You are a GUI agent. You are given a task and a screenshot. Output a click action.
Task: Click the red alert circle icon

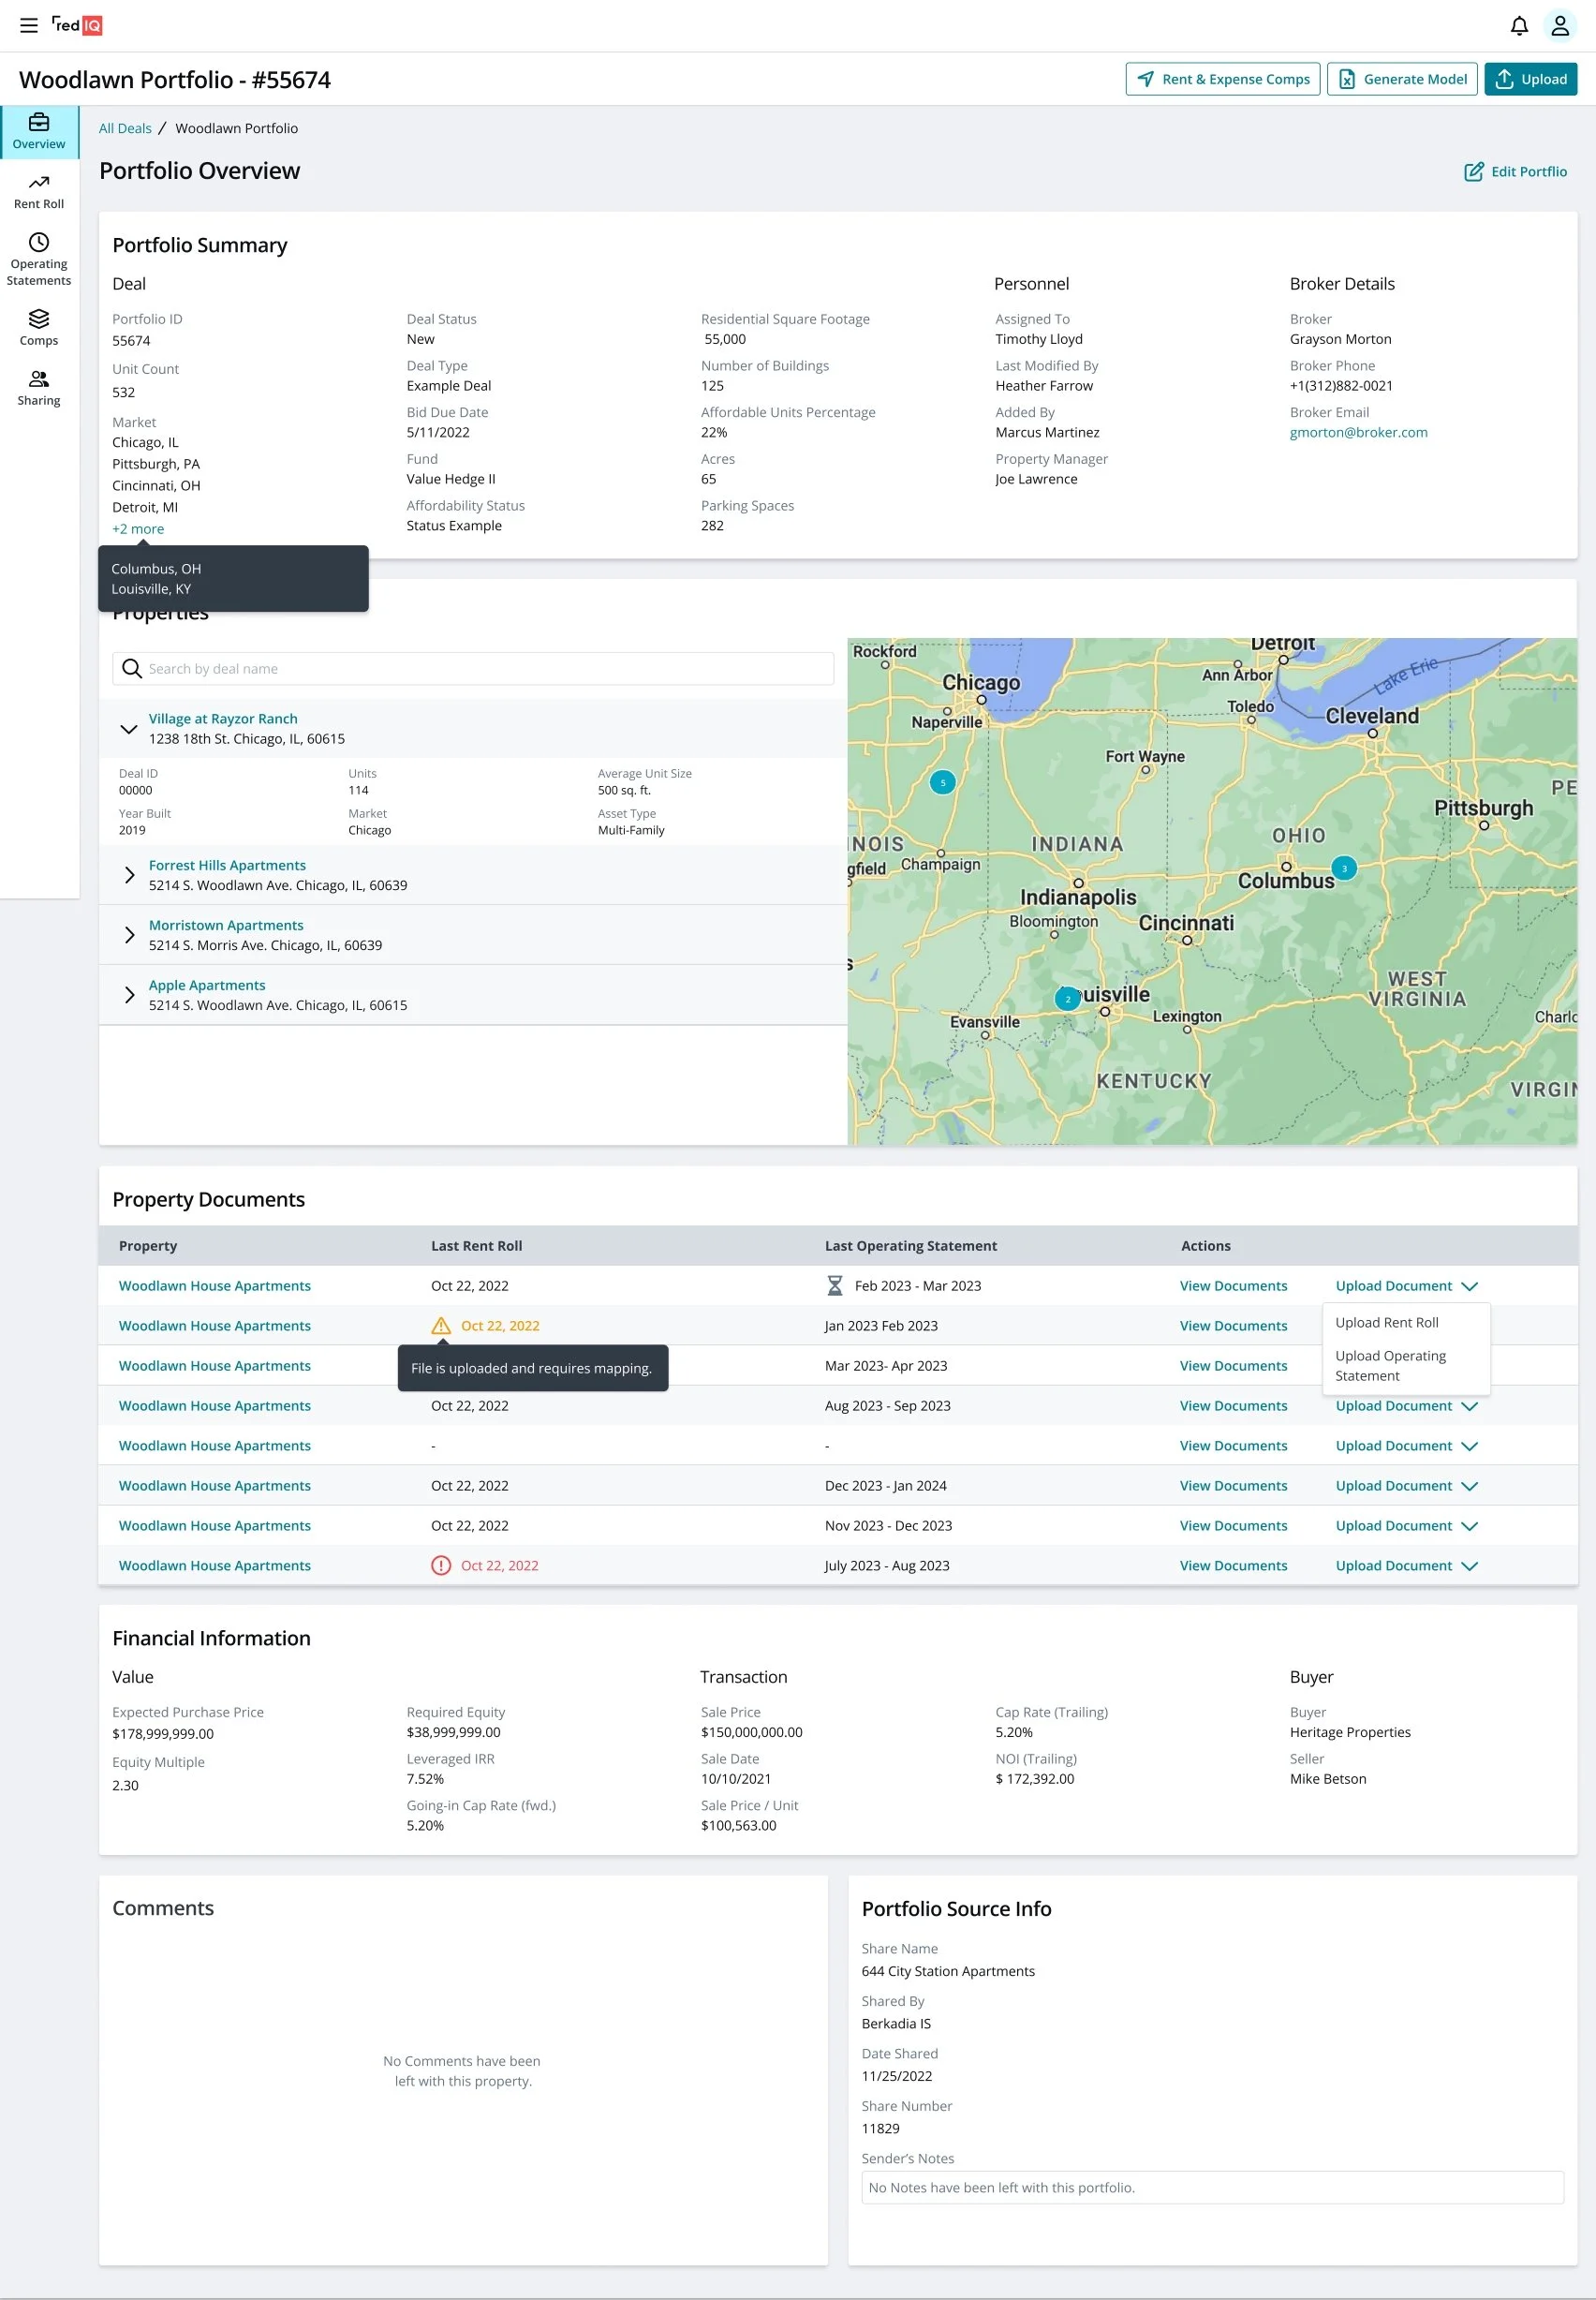441,1566
